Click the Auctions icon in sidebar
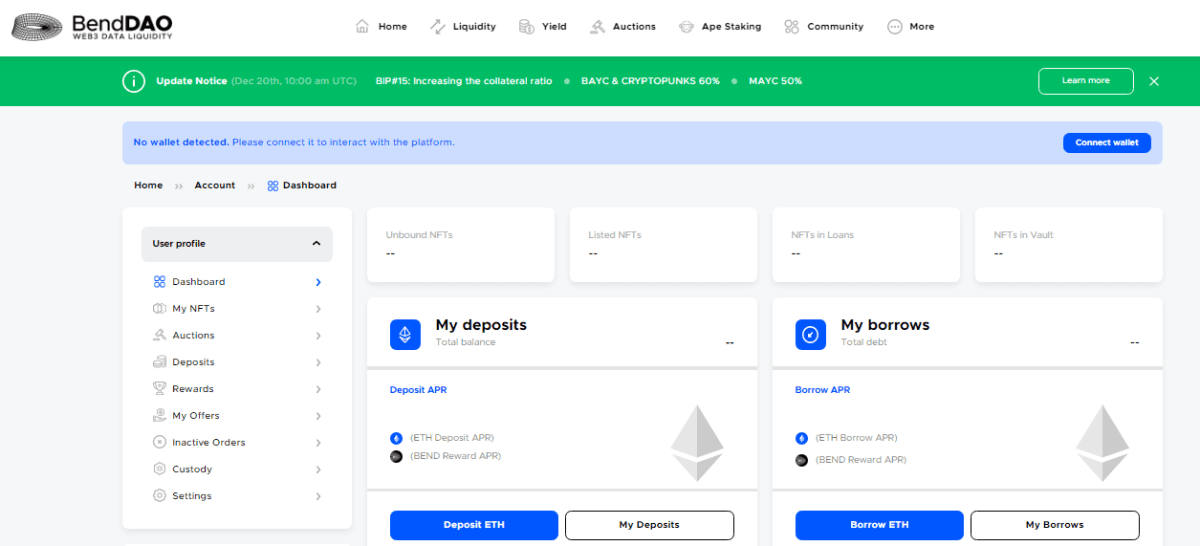1200x546 pixels. point(159,335)
